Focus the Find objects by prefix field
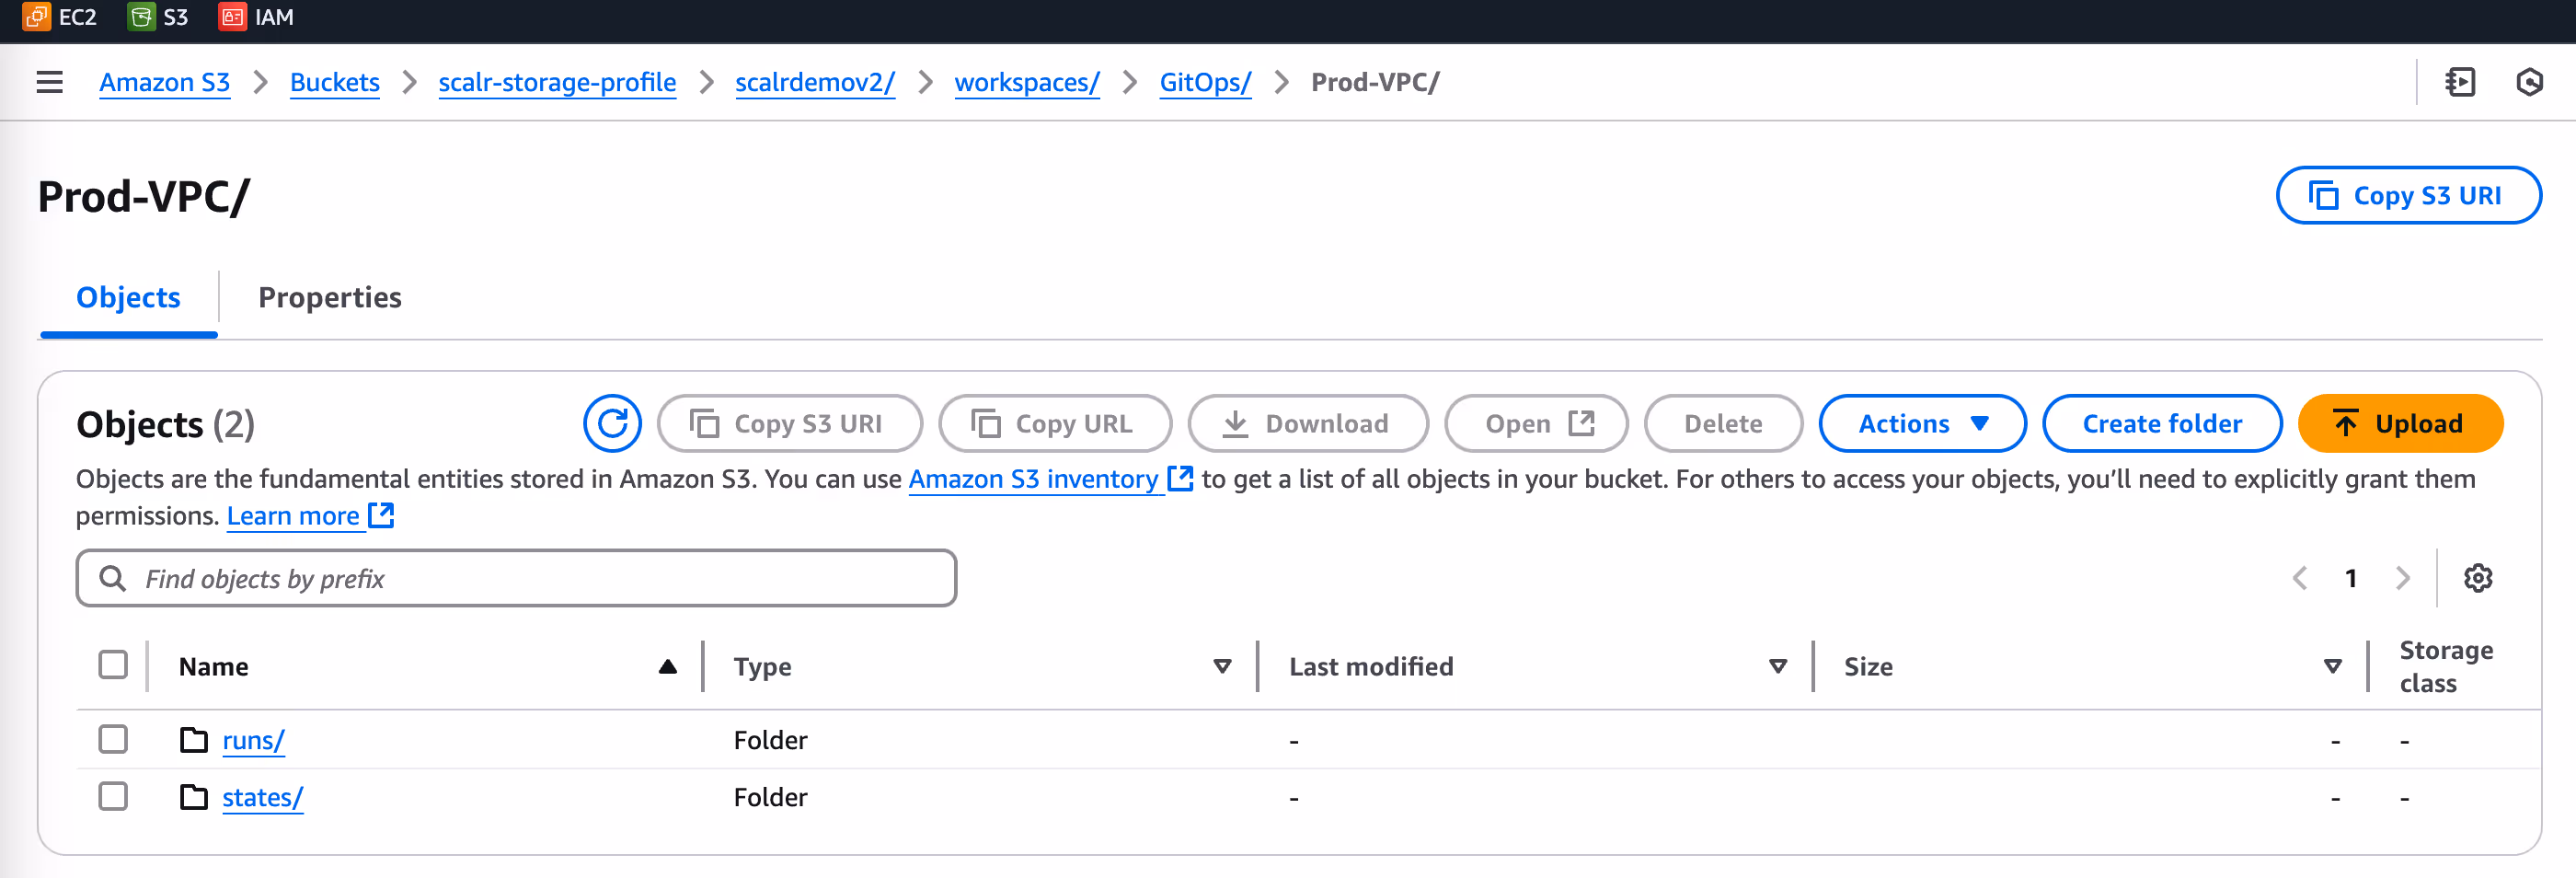 [516, 578]
